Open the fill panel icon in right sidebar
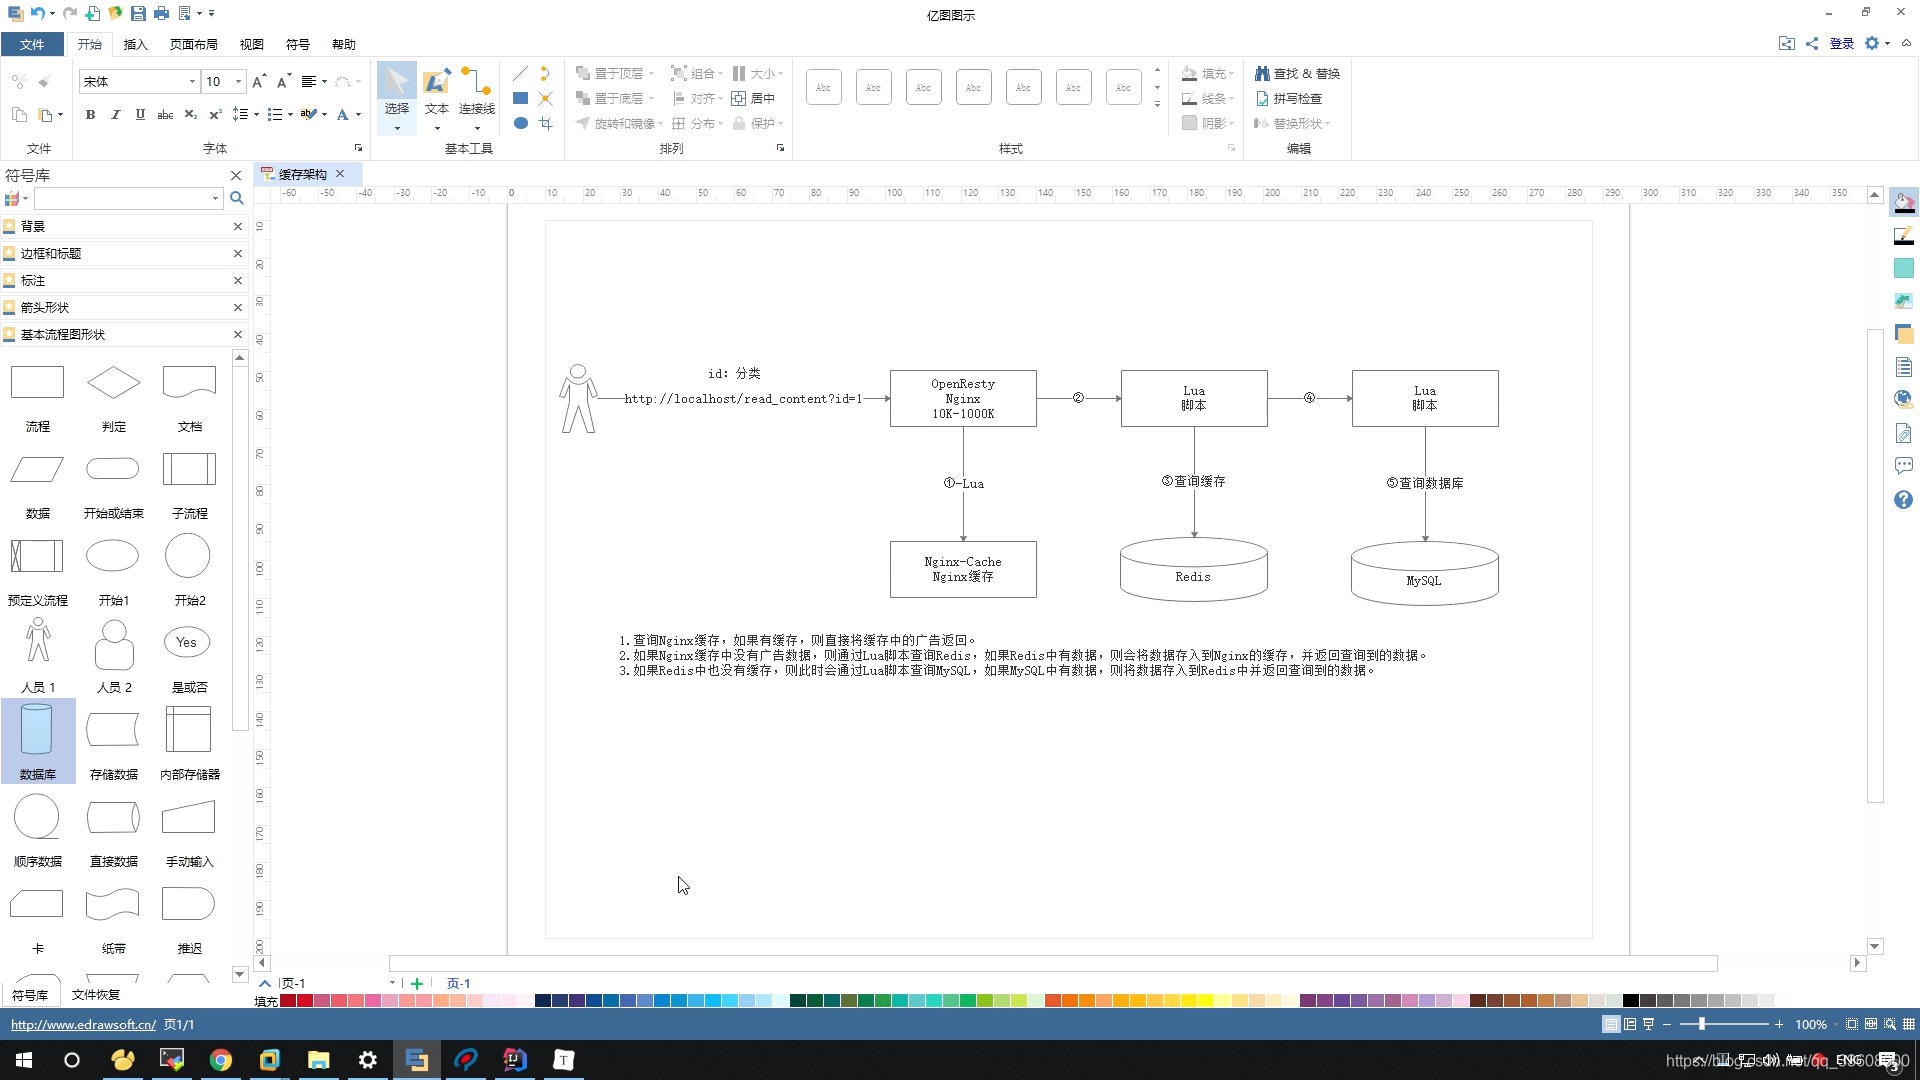Image resolution: width=1920 pixels, height=1080 pixels. click(1904, 203)
